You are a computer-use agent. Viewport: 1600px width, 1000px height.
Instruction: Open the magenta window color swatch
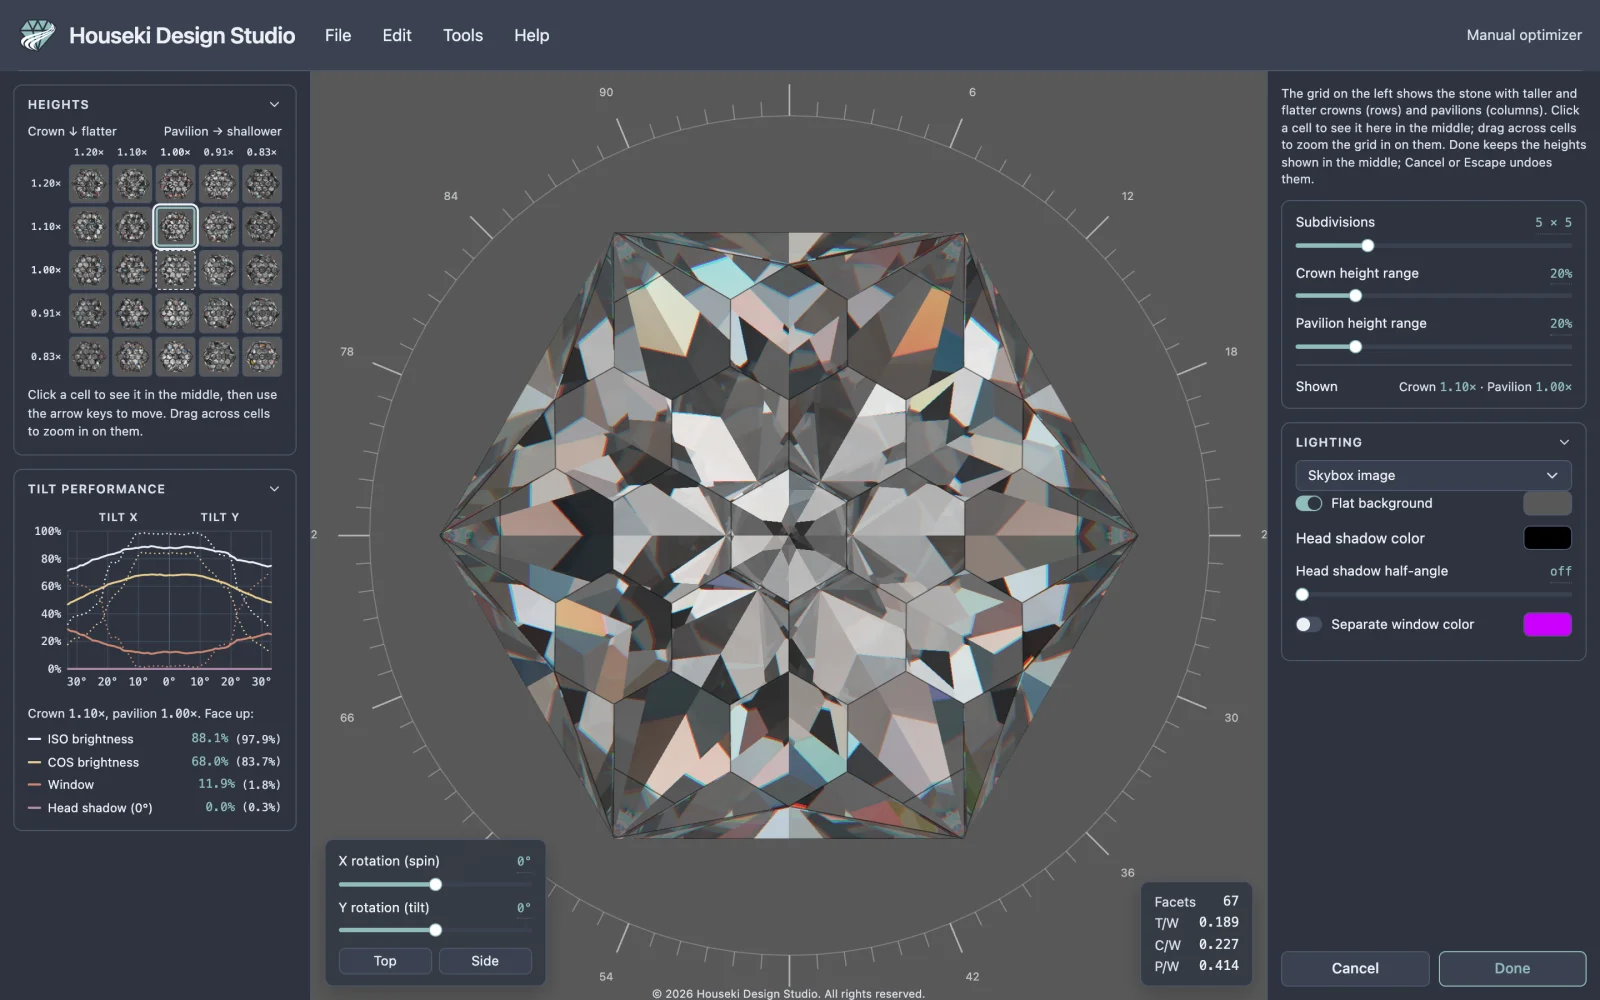1547,624
